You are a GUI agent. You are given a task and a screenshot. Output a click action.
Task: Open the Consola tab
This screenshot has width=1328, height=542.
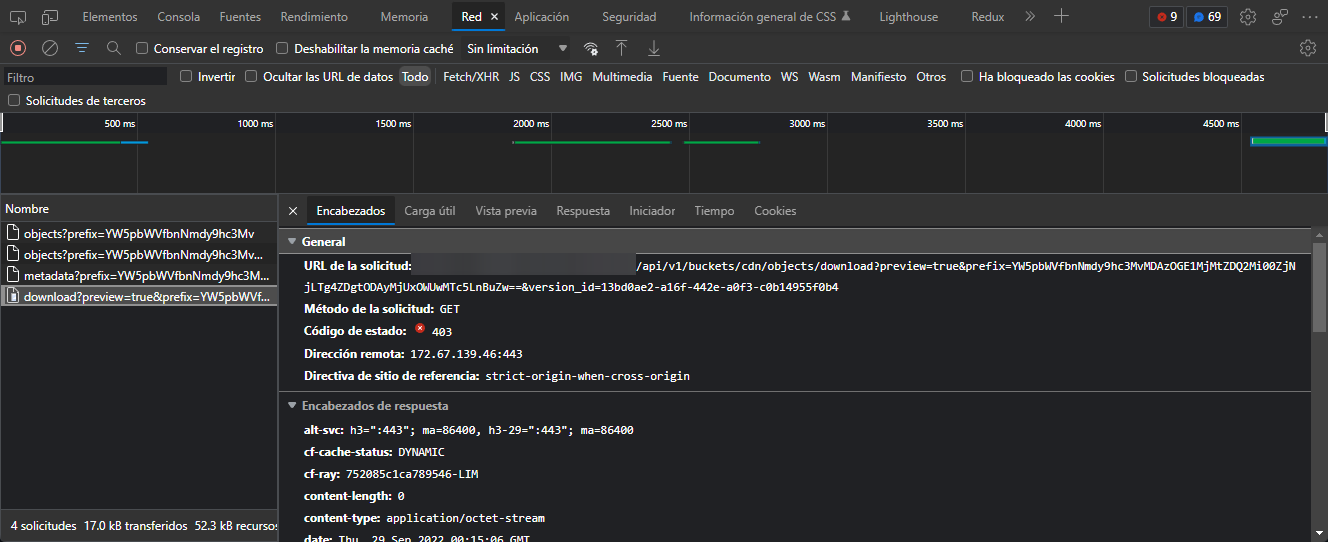179,17
